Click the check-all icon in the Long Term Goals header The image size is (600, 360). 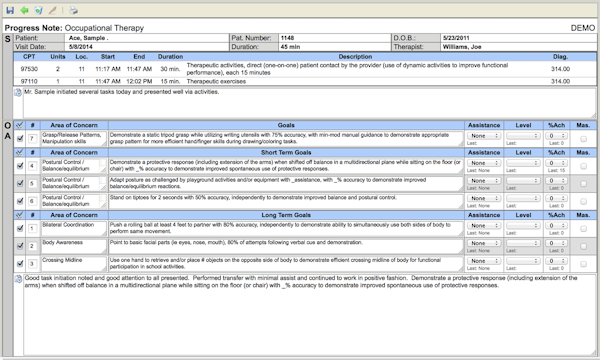pos(20,215)
